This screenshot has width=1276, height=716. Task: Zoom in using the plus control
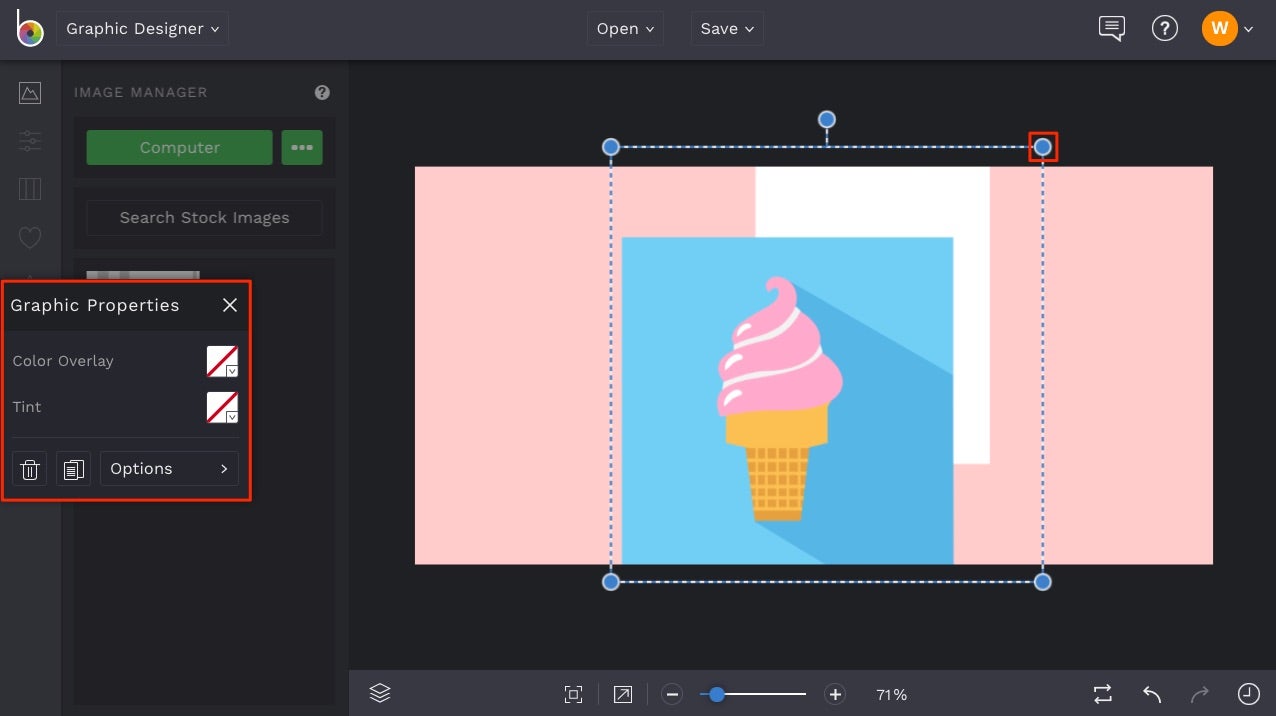(835, 693)
